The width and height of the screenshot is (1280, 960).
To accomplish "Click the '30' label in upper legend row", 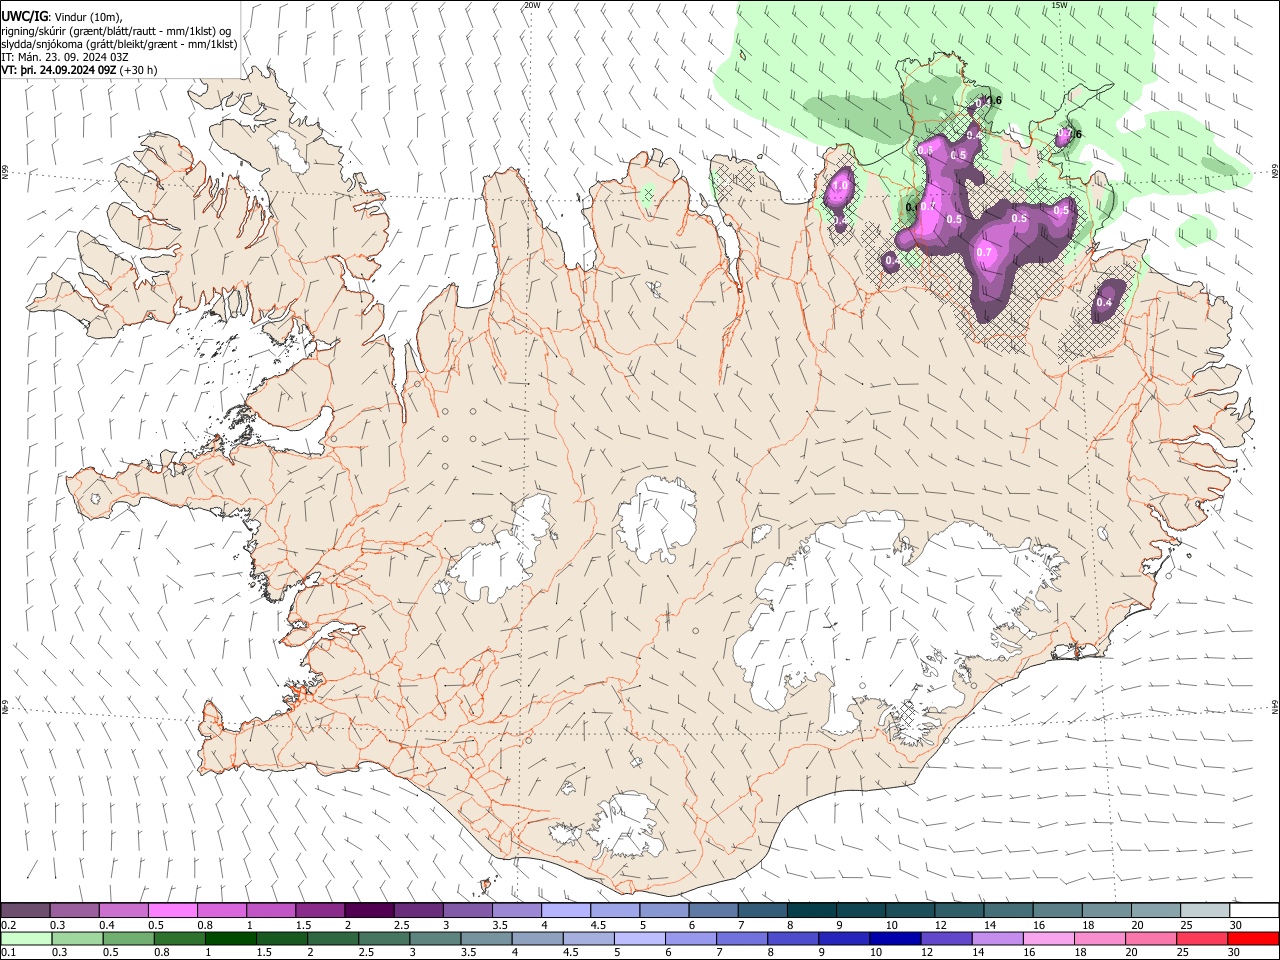I will click(1236, 925).
